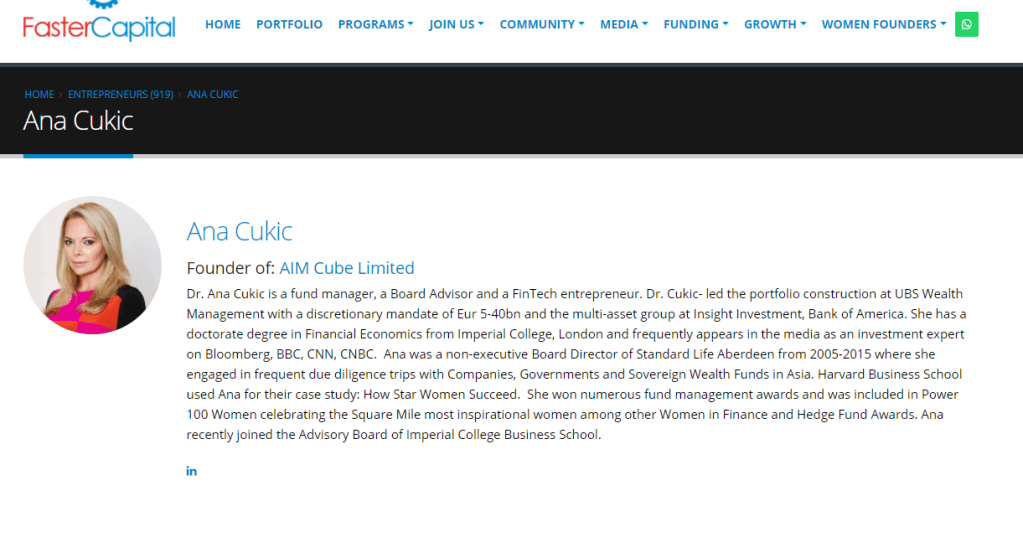The width and height of the screenshot is (1023, 537).
Task: Open the Media dropdown menu
Action: click(623, 24)
